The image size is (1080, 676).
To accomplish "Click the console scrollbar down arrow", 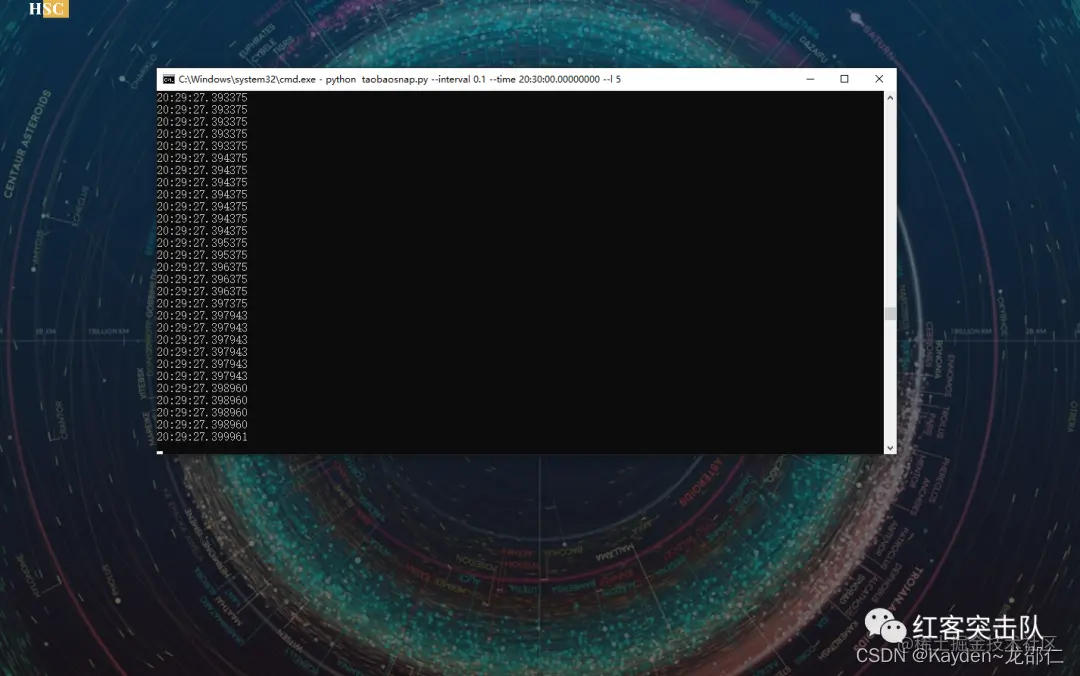I will (890, 448).
